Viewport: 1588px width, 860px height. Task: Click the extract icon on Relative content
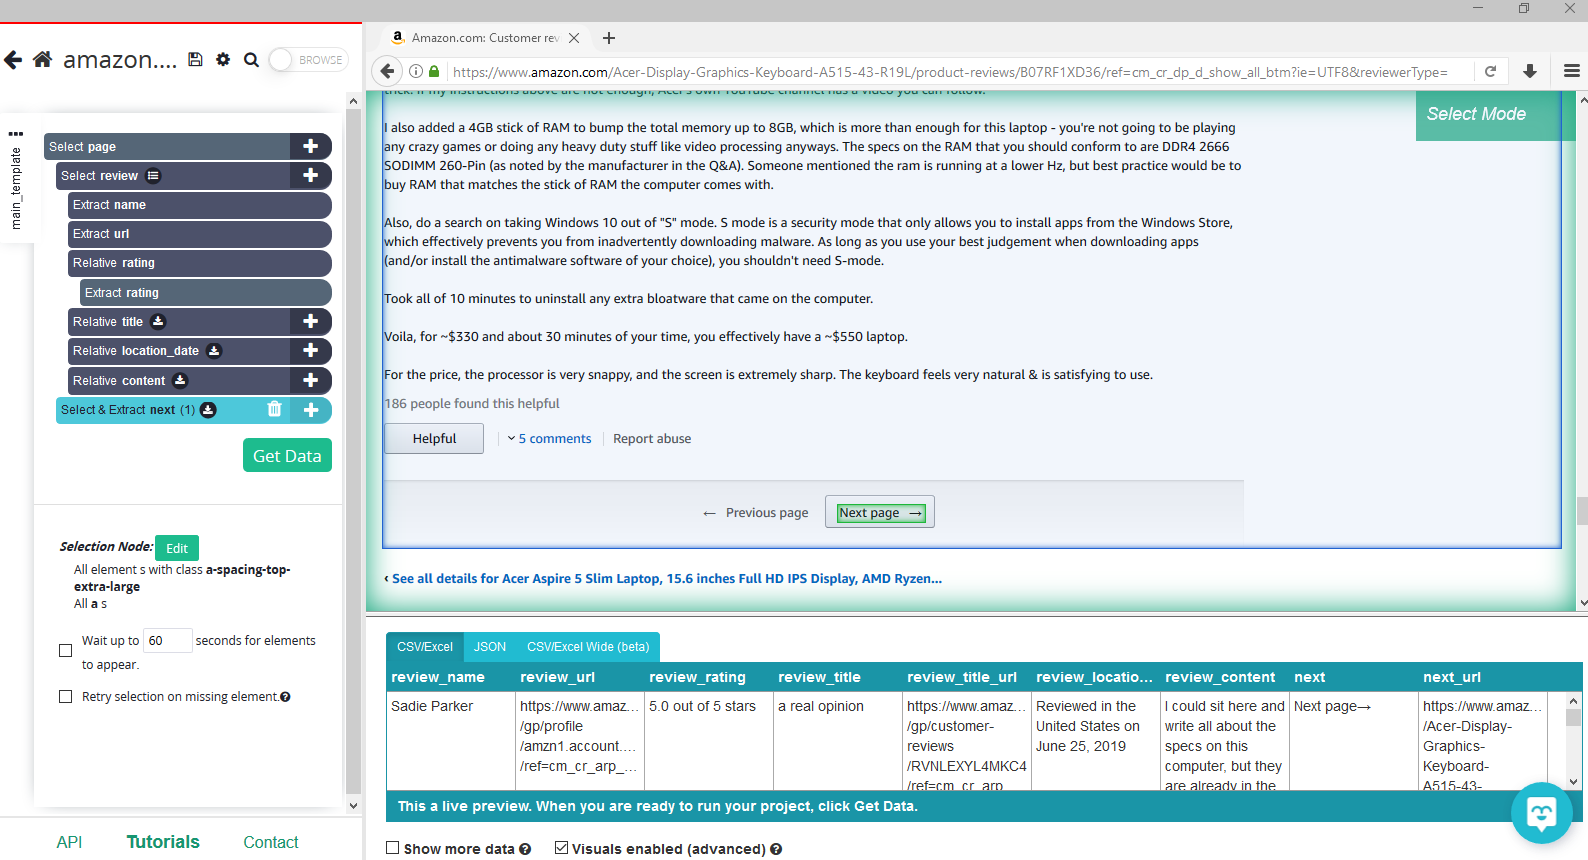tap(180, 381)
